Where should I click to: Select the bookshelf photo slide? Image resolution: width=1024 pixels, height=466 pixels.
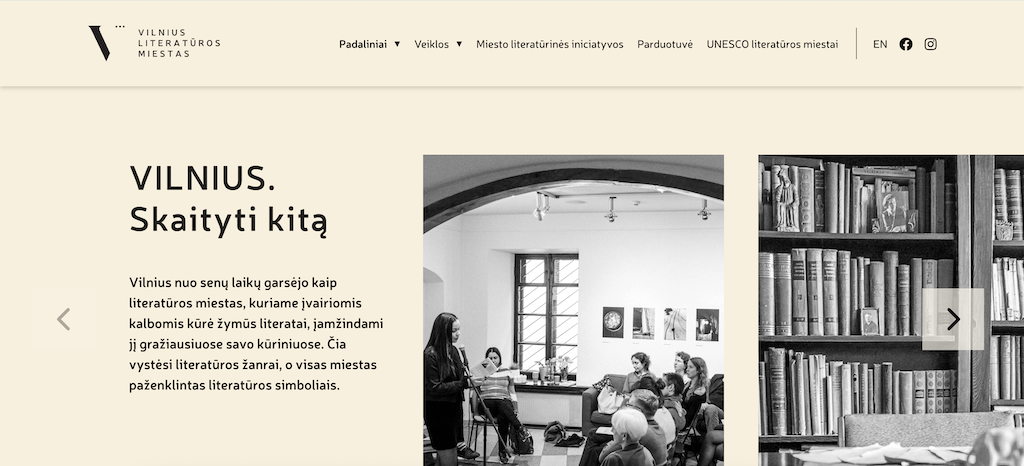pyautogui.click(x=891, y=311)
